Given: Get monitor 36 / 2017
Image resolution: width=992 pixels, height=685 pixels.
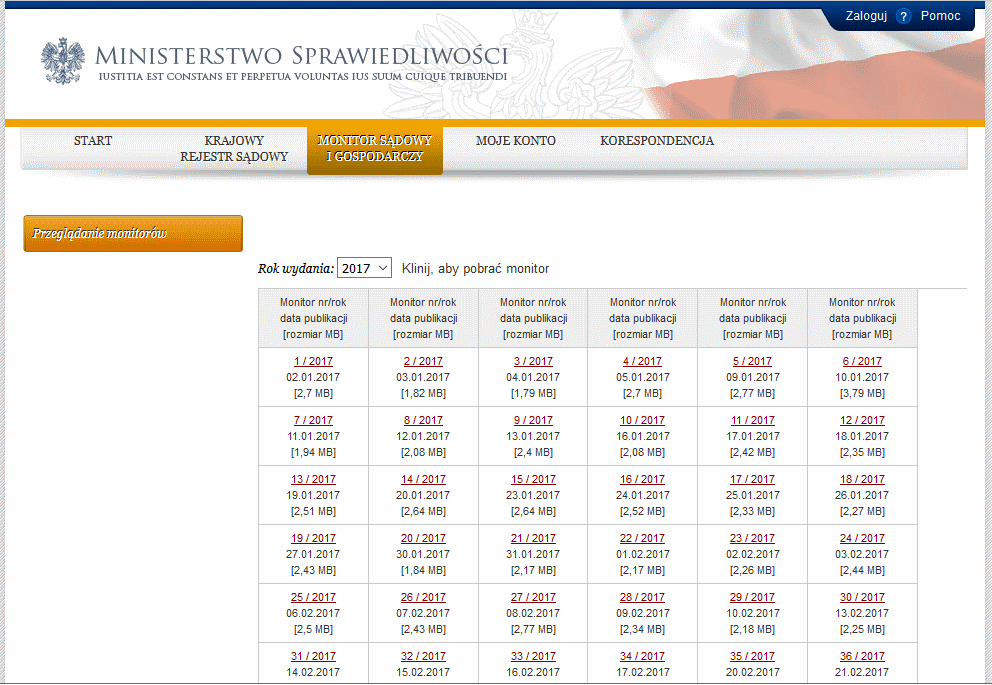Looking at the screenshot, I should 862,657.
